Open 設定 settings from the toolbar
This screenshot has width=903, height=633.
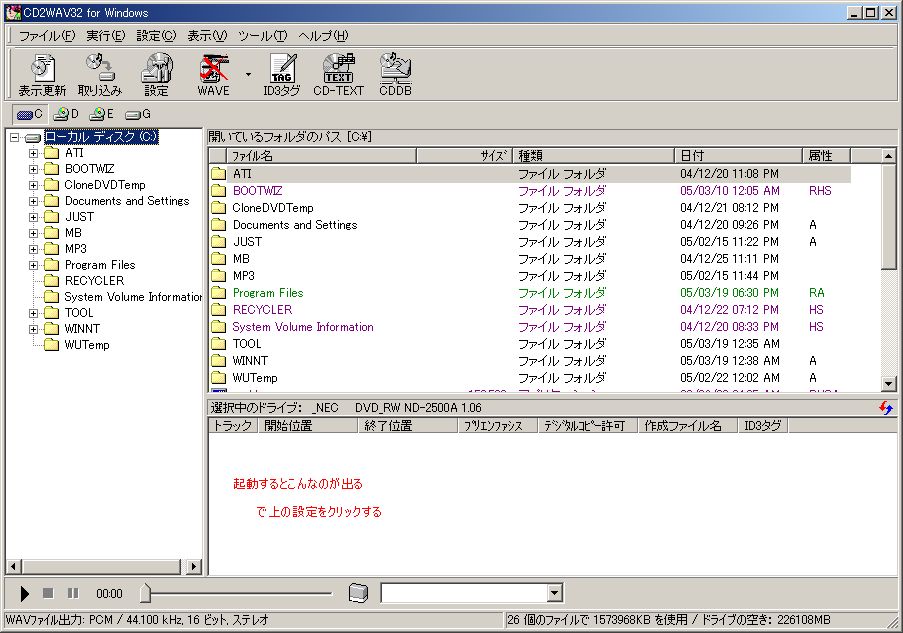click(156, 75)
